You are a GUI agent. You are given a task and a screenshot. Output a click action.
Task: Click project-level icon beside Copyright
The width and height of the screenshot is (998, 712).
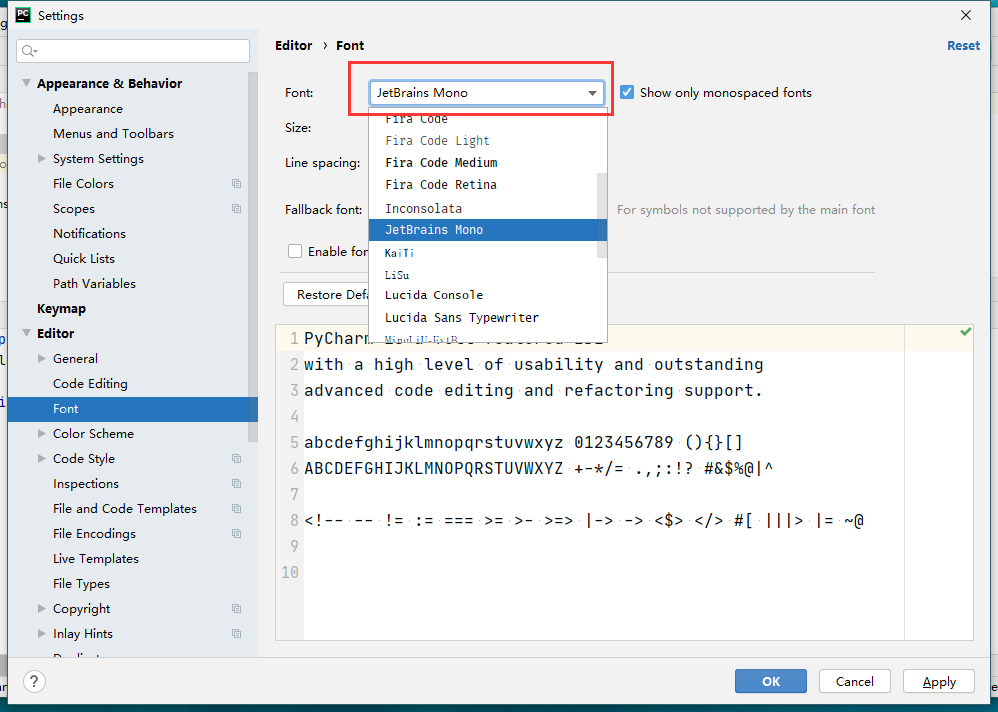[x=237, y=609]
